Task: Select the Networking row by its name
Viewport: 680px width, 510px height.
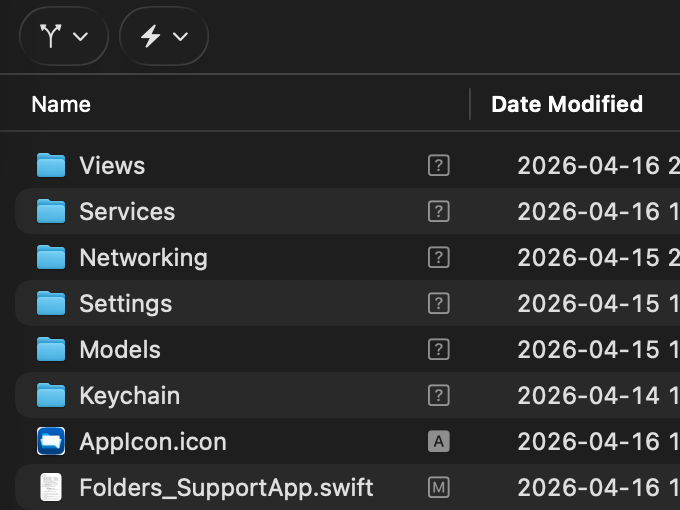Action: point(144,258)
